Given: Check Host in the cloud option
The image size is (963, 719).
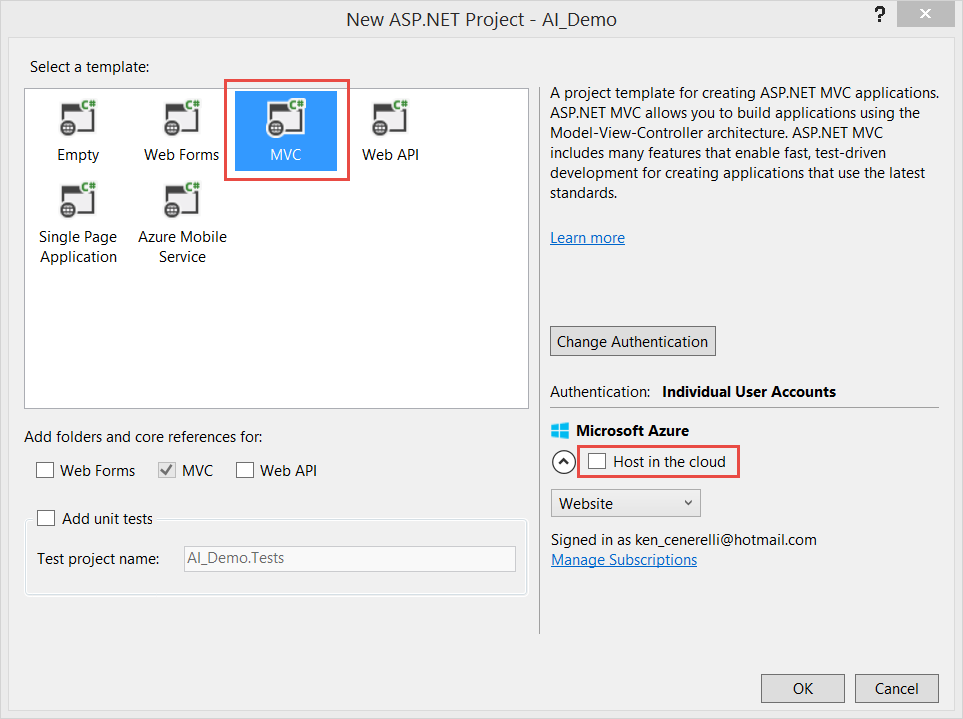Looking at the screenshot, I should pyautogui.click(x=597, y=461).
